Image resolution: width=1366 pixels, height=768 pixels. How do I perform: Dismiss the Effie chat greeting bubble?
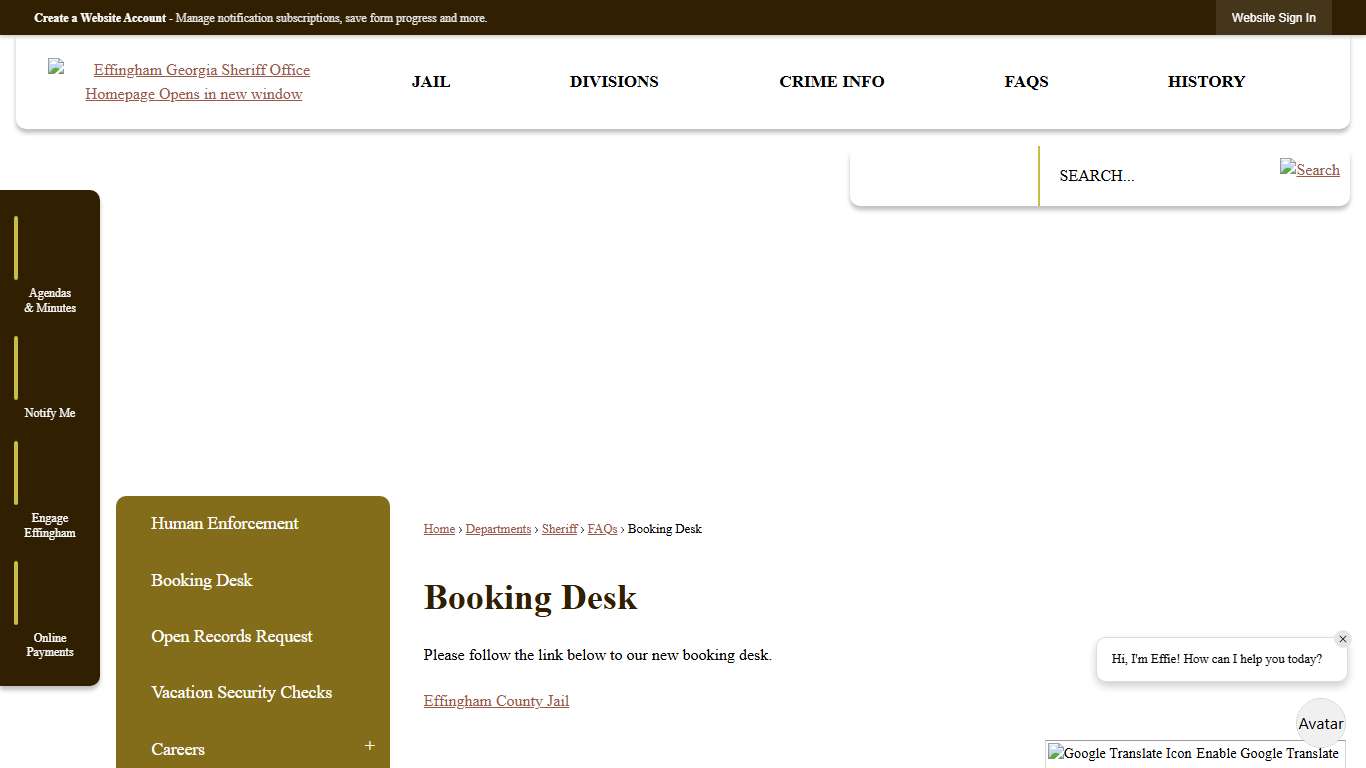pos(1343,638)
